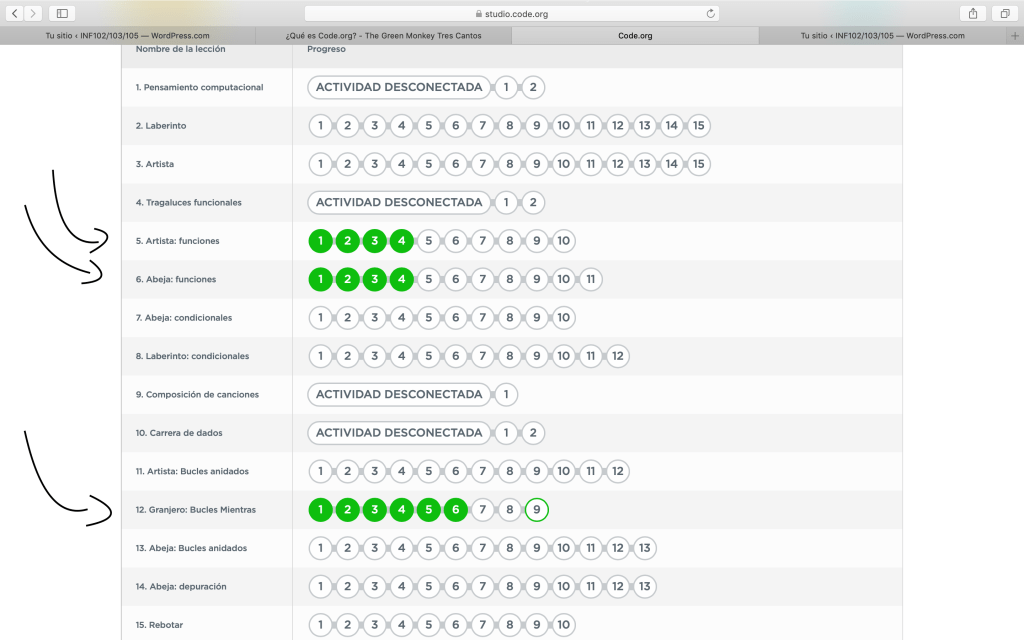This screenshot has width=1024, height=640.
Task: Open green-outlined level 9 of Granjero lesson
Action: [x=537, y=510]
